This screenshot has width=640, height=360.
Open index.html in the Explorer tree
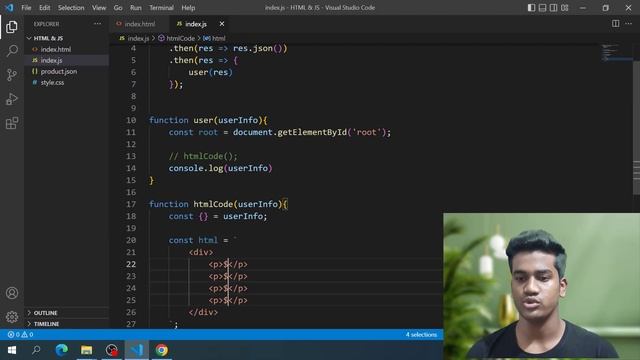pyautogui.click(x=67, y=49)
